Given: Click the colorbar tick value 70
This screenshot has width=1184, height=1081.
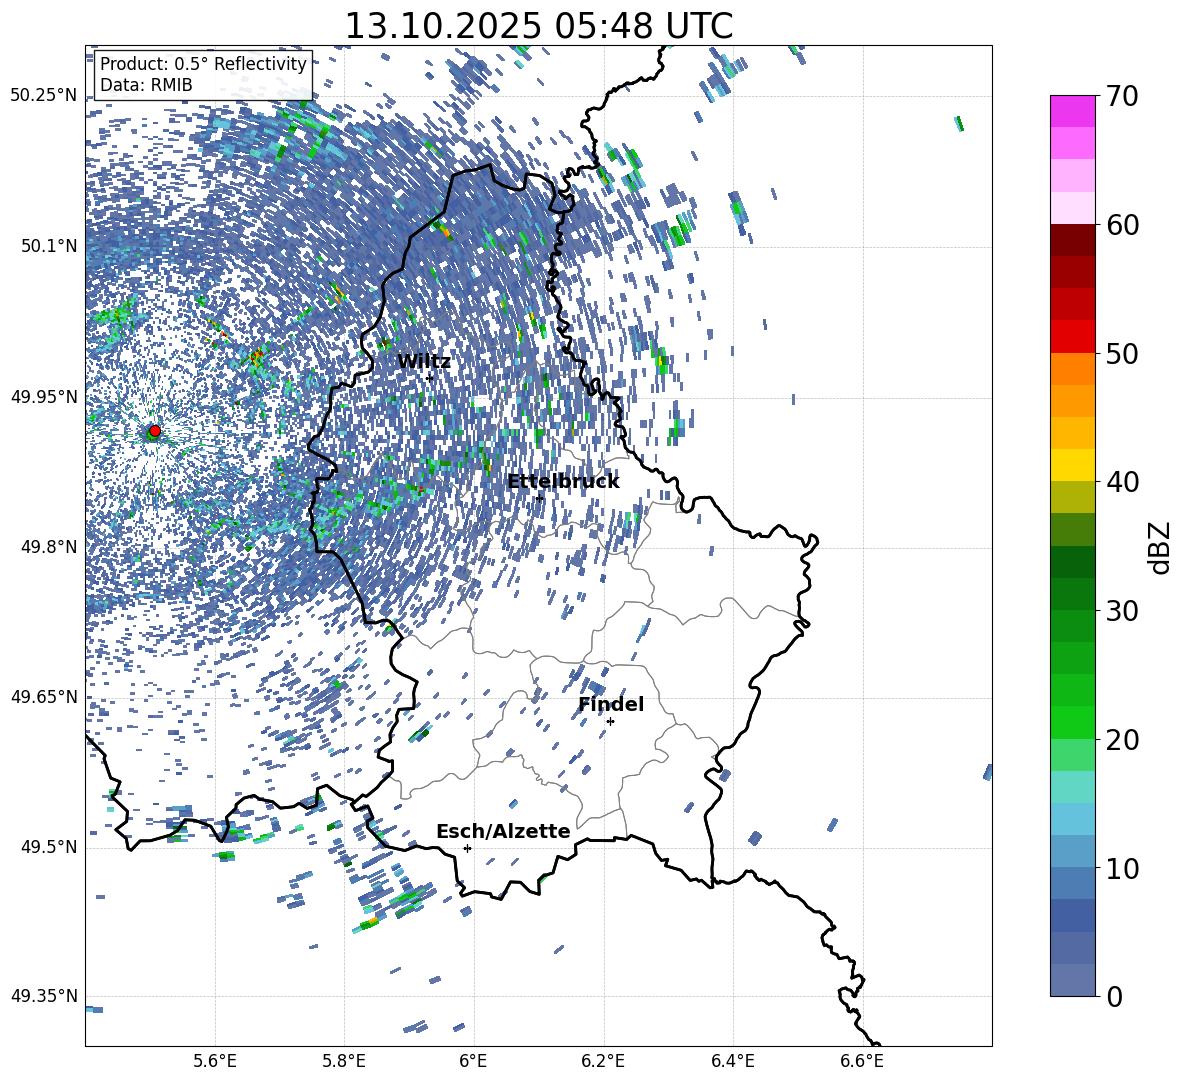Looking at the screenshot, I should 1123,97.
